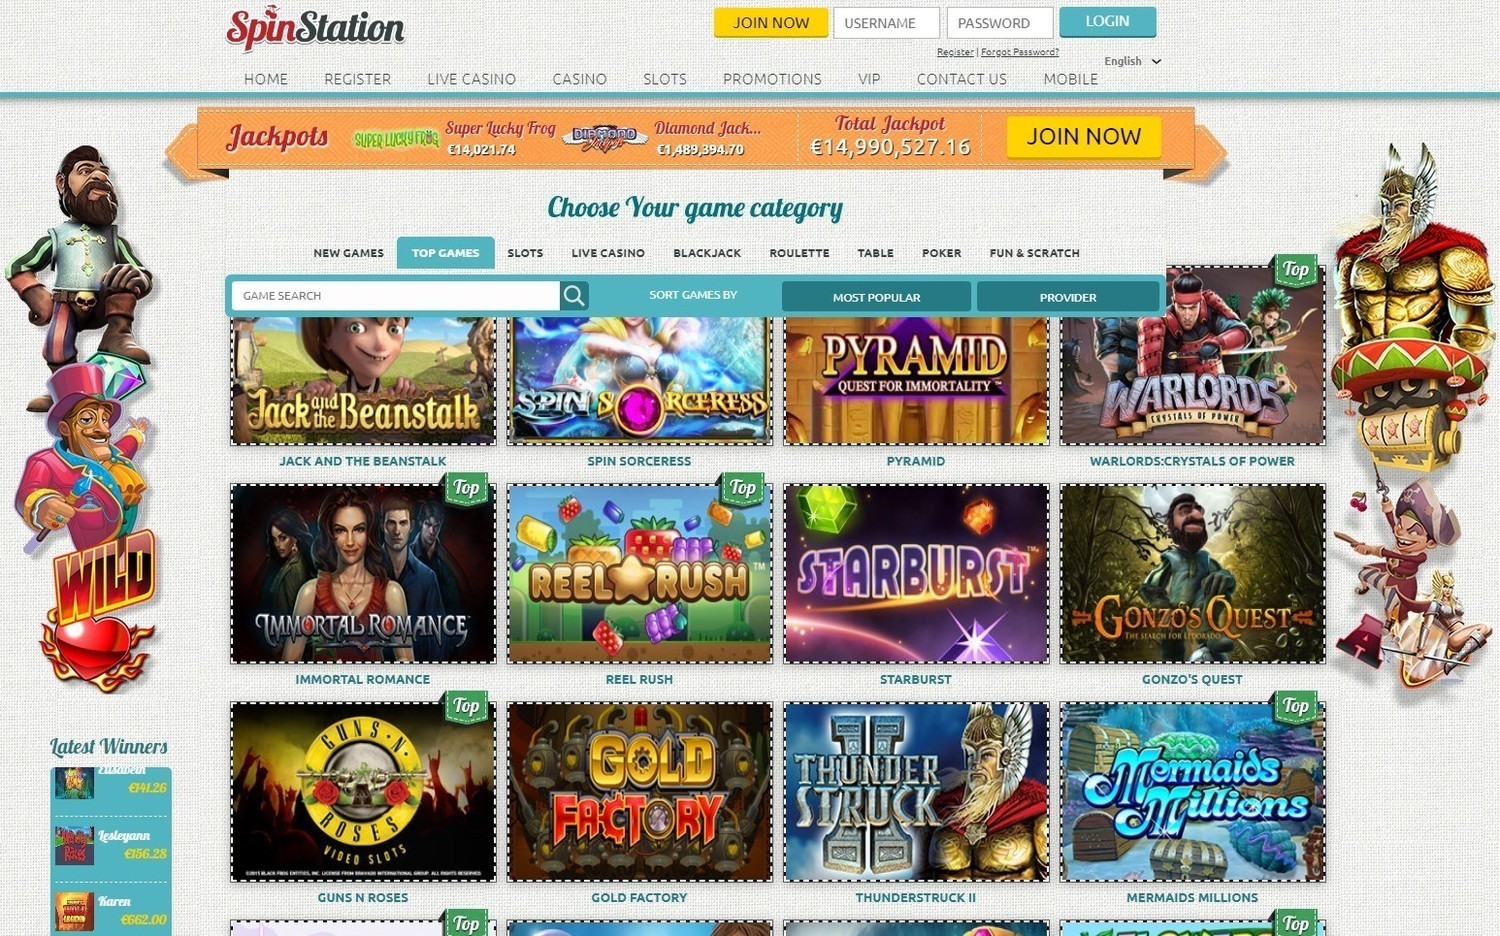
Task: Click the yellow Join Now header button
Action: pyautogui.click(x=771, y=23)
